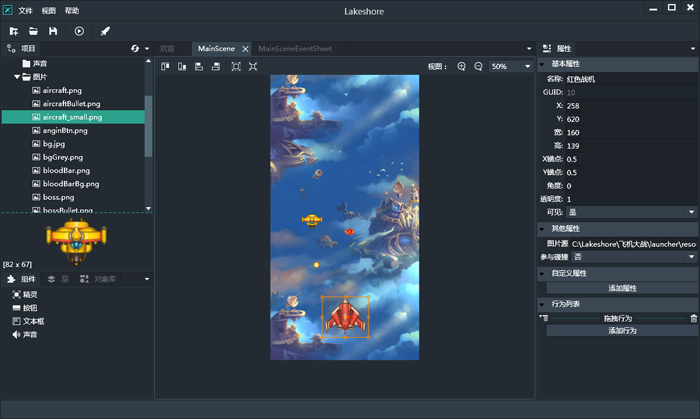700x419 pixels.
Task: Collapse the 基本属性 section
Action: (543, 63)
